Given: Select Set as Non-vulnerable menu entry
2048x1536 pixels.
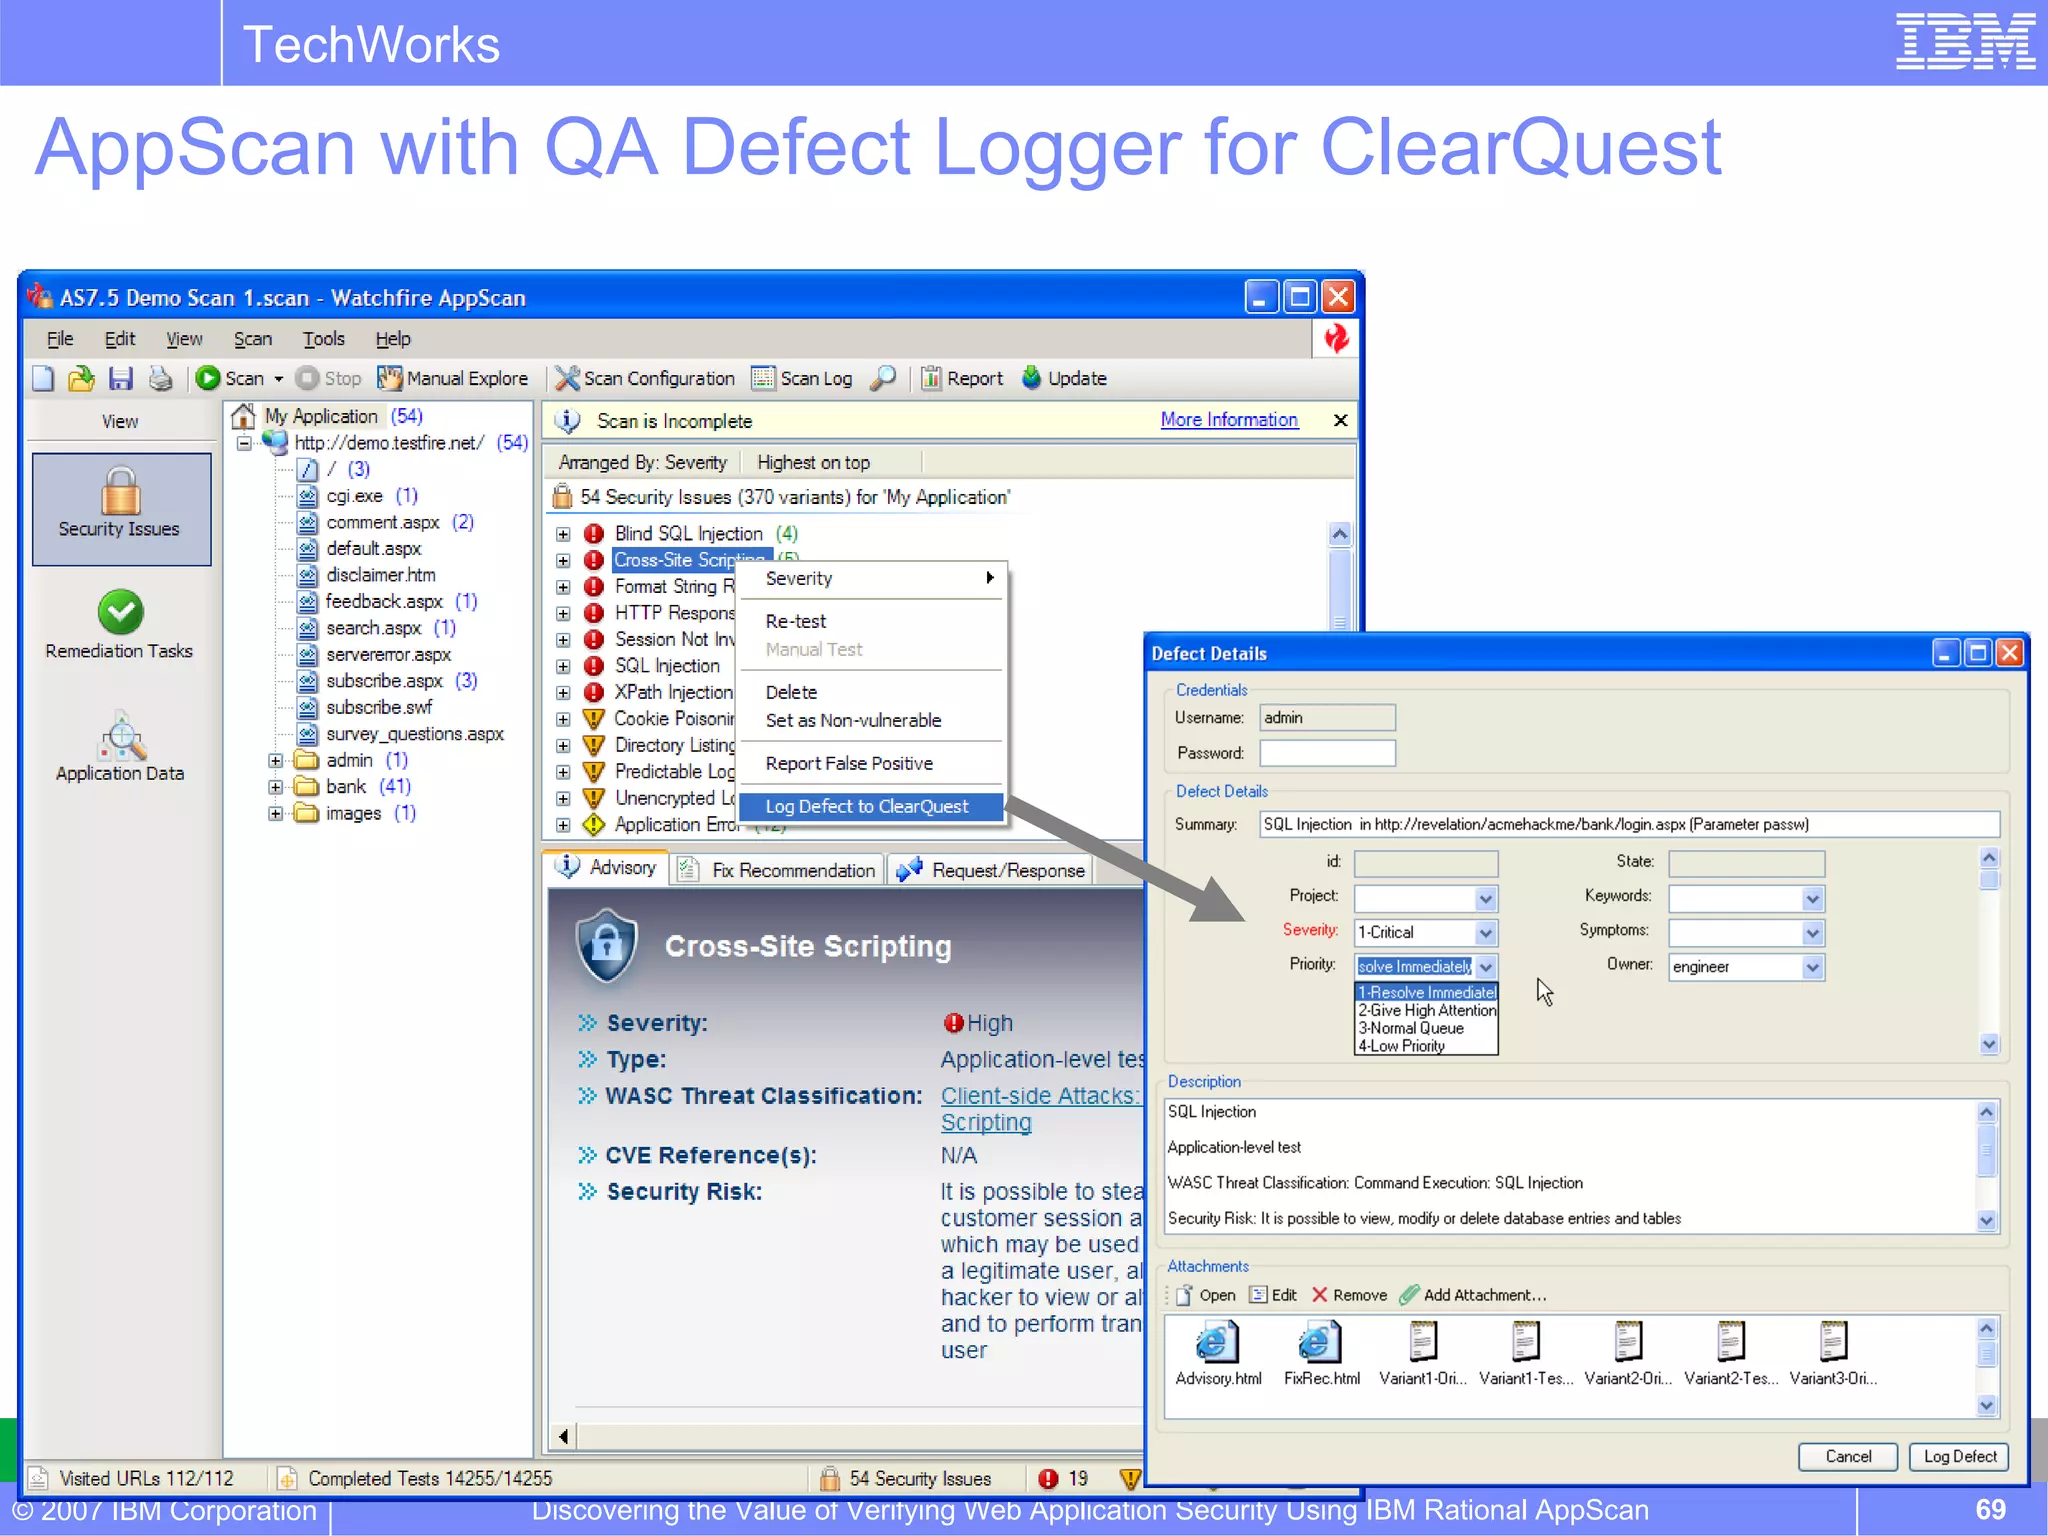Looking at the screenshot, I should click(869, 720).
